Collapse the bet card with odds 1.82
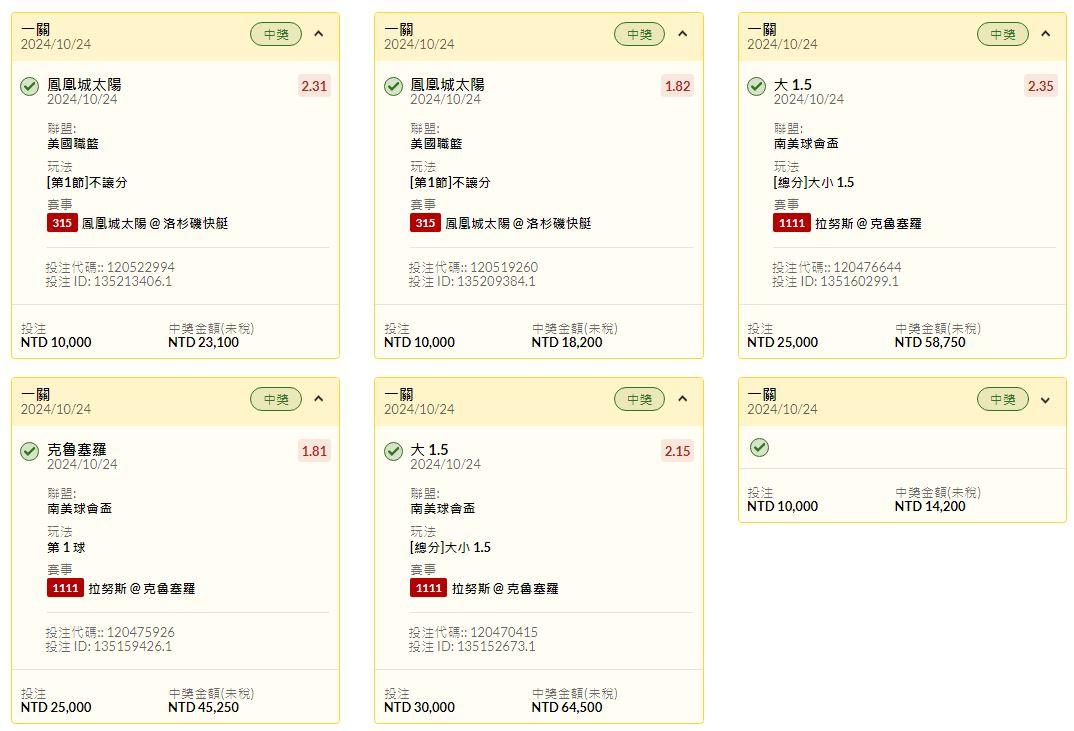Image resolution: width=1074 pixels, height=731 pixels. 682,34
